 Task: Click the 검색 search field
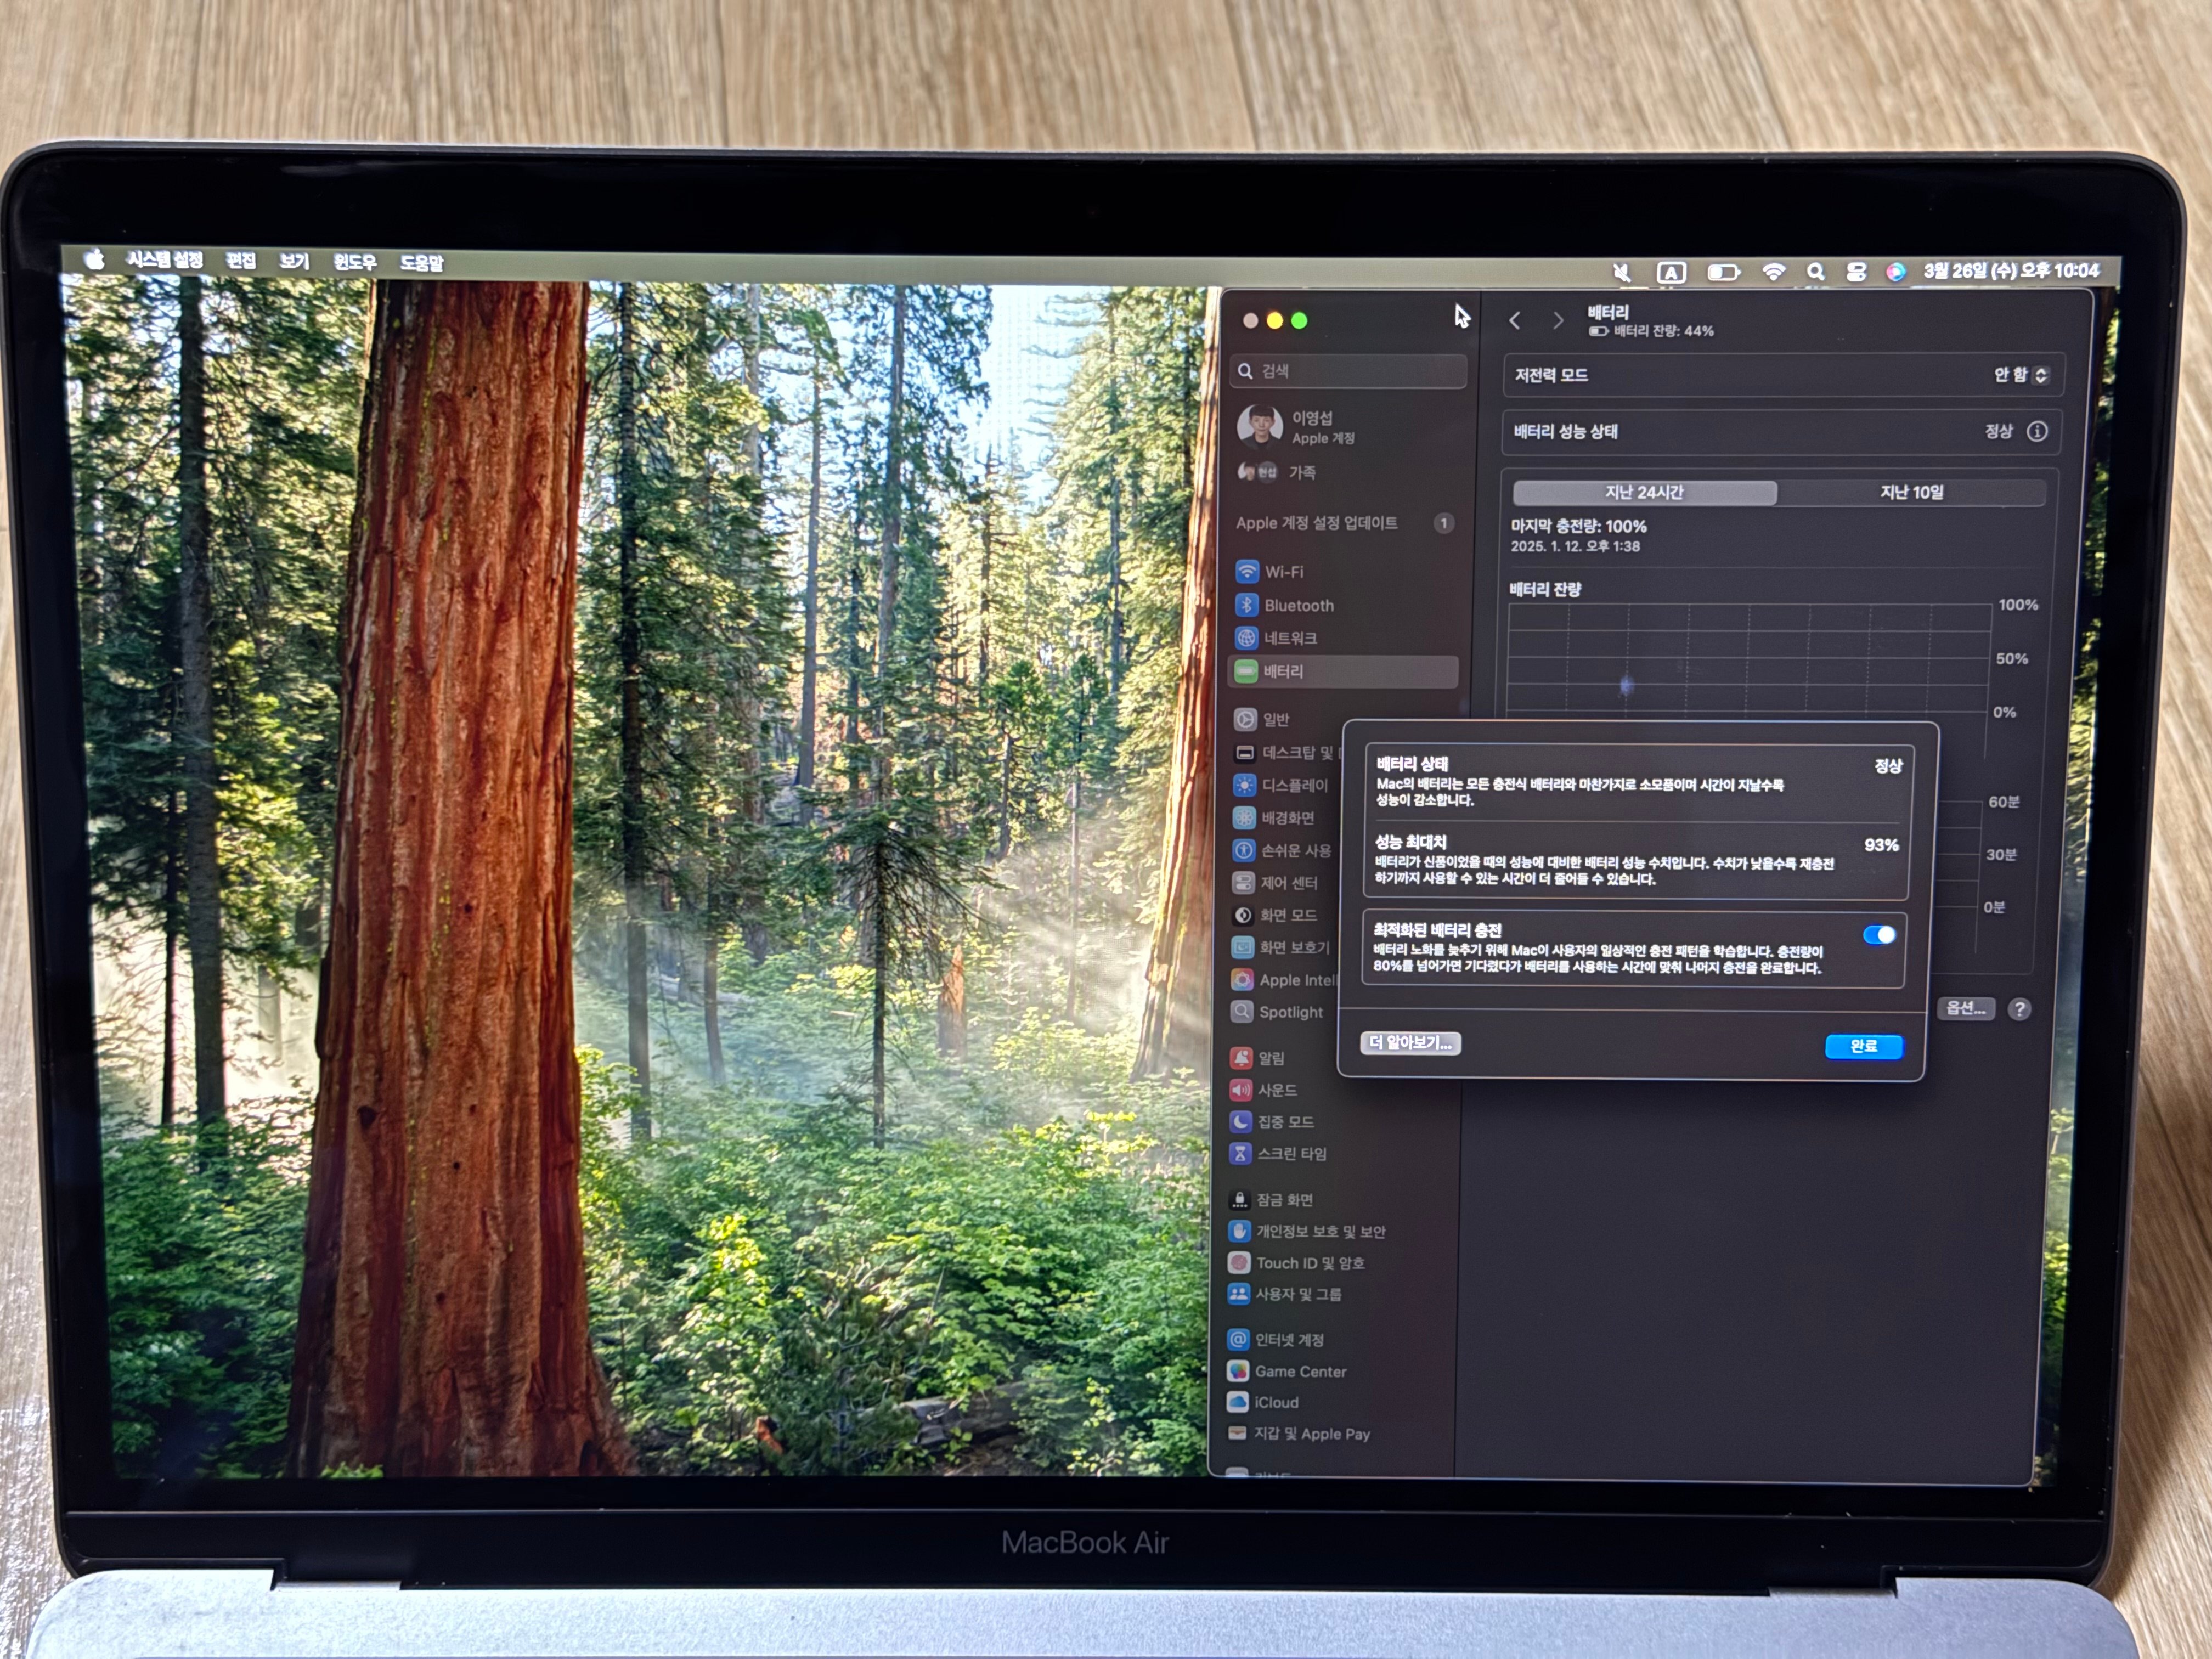[x=1349, y=371]
